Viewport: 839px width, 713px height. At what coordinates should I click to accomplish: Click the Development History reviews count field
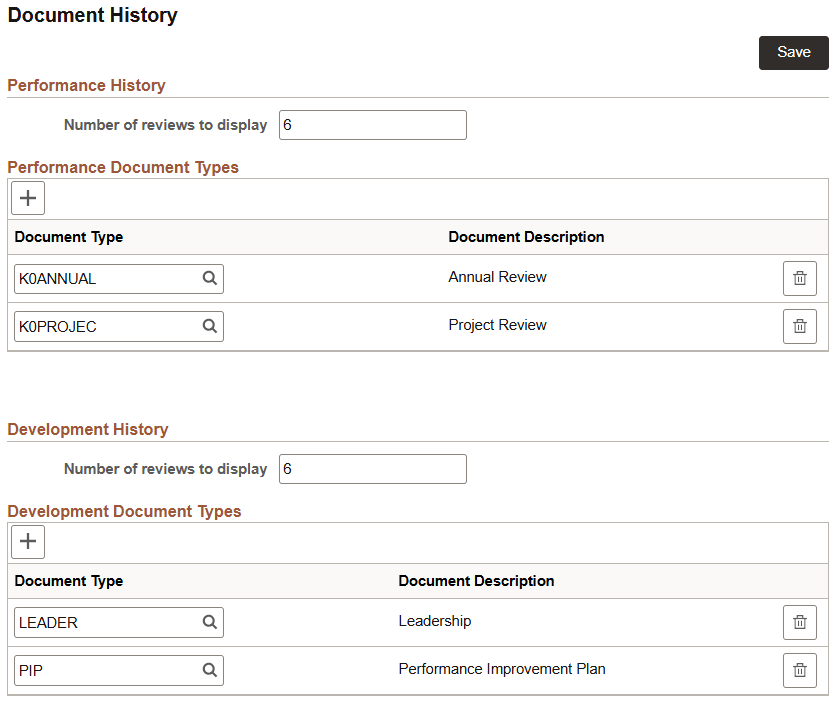click(372, 468)
